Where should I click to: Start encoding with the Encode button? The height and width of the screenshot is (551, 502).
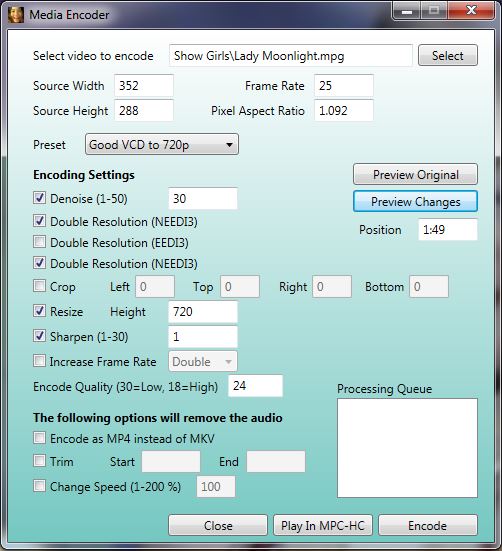coord(428,525)
